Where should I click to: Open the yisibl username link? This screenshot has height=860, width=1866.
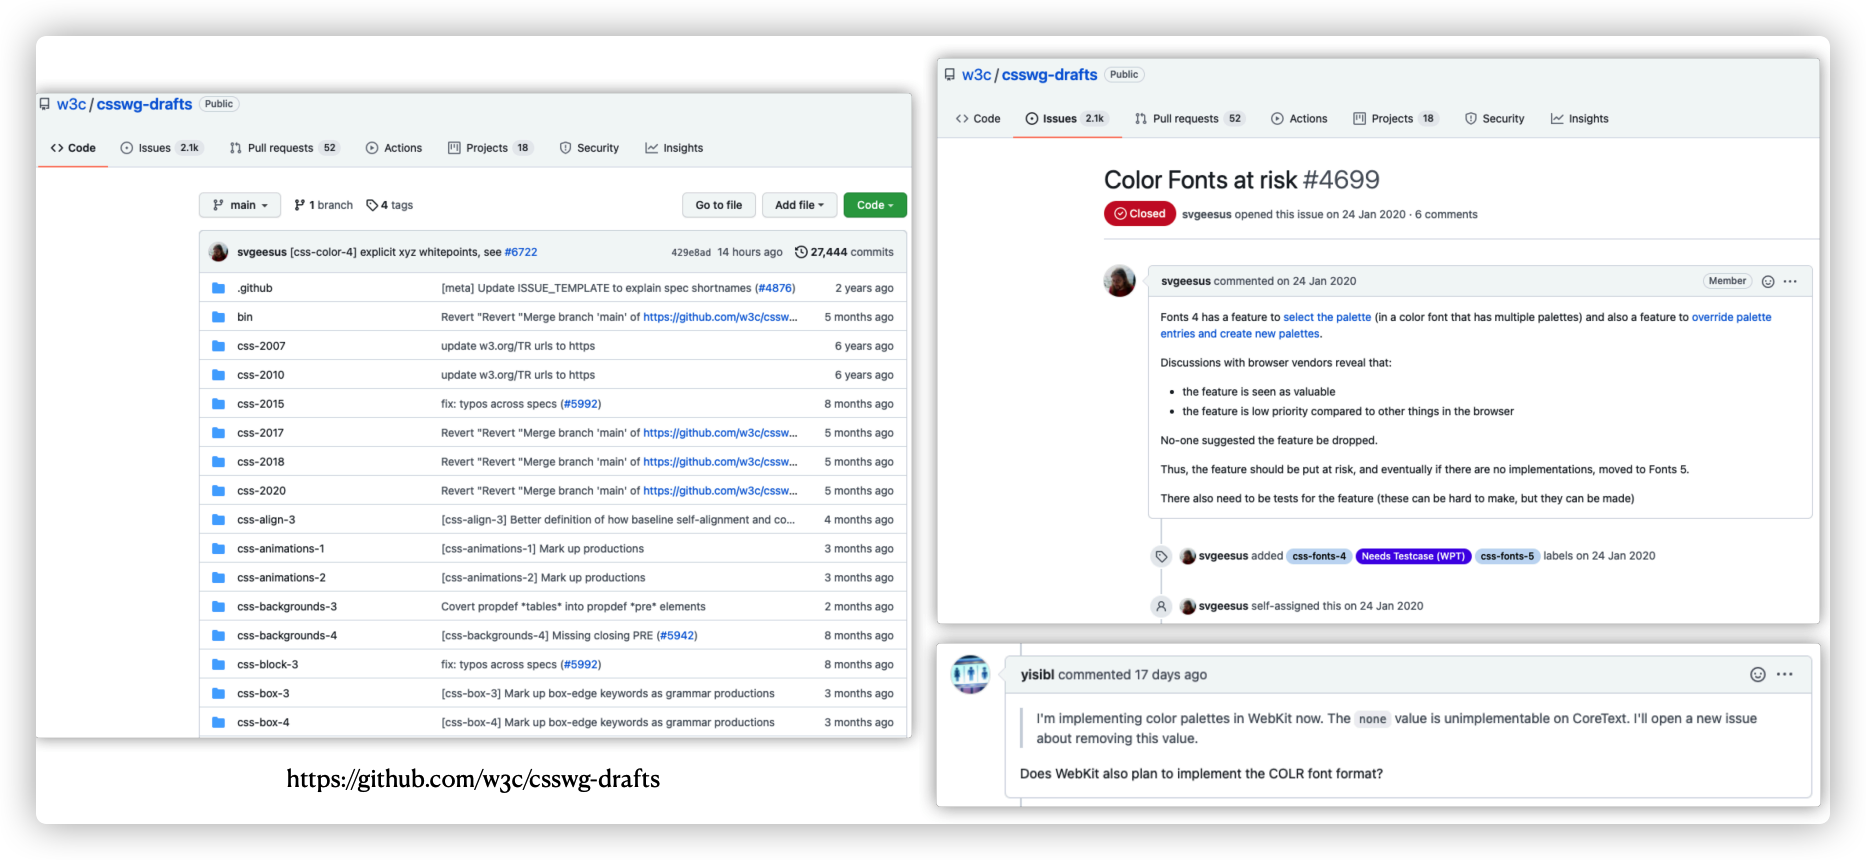[x=1037, y=675]
